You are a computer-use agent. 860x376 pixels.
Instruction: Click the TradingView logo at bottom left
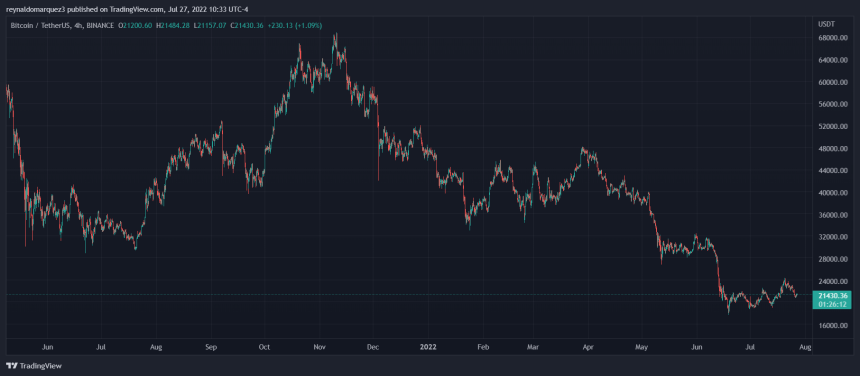(34, 366)
